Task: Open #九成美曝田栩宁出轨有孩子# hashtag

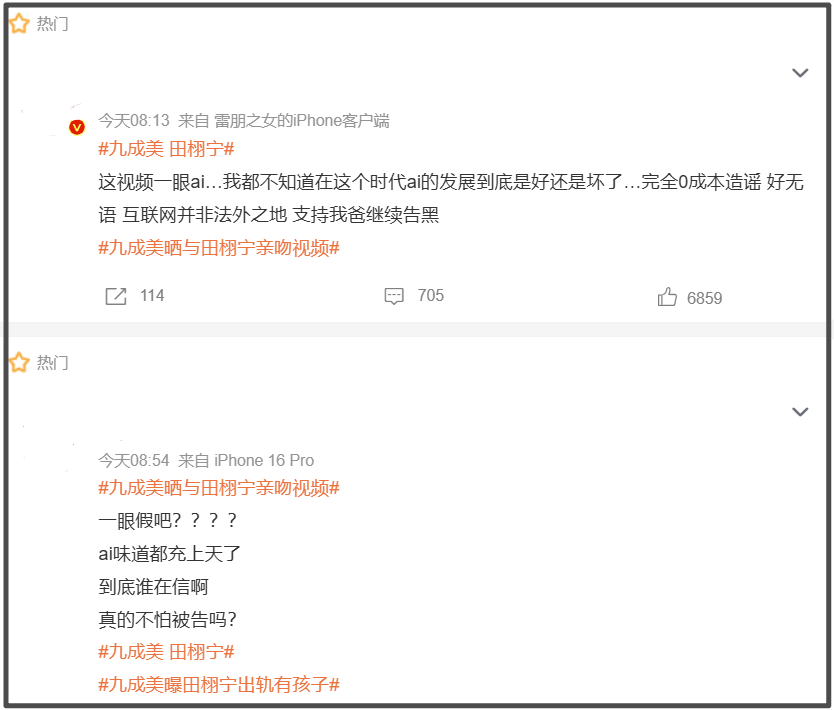Action: (x=219, y=684)
